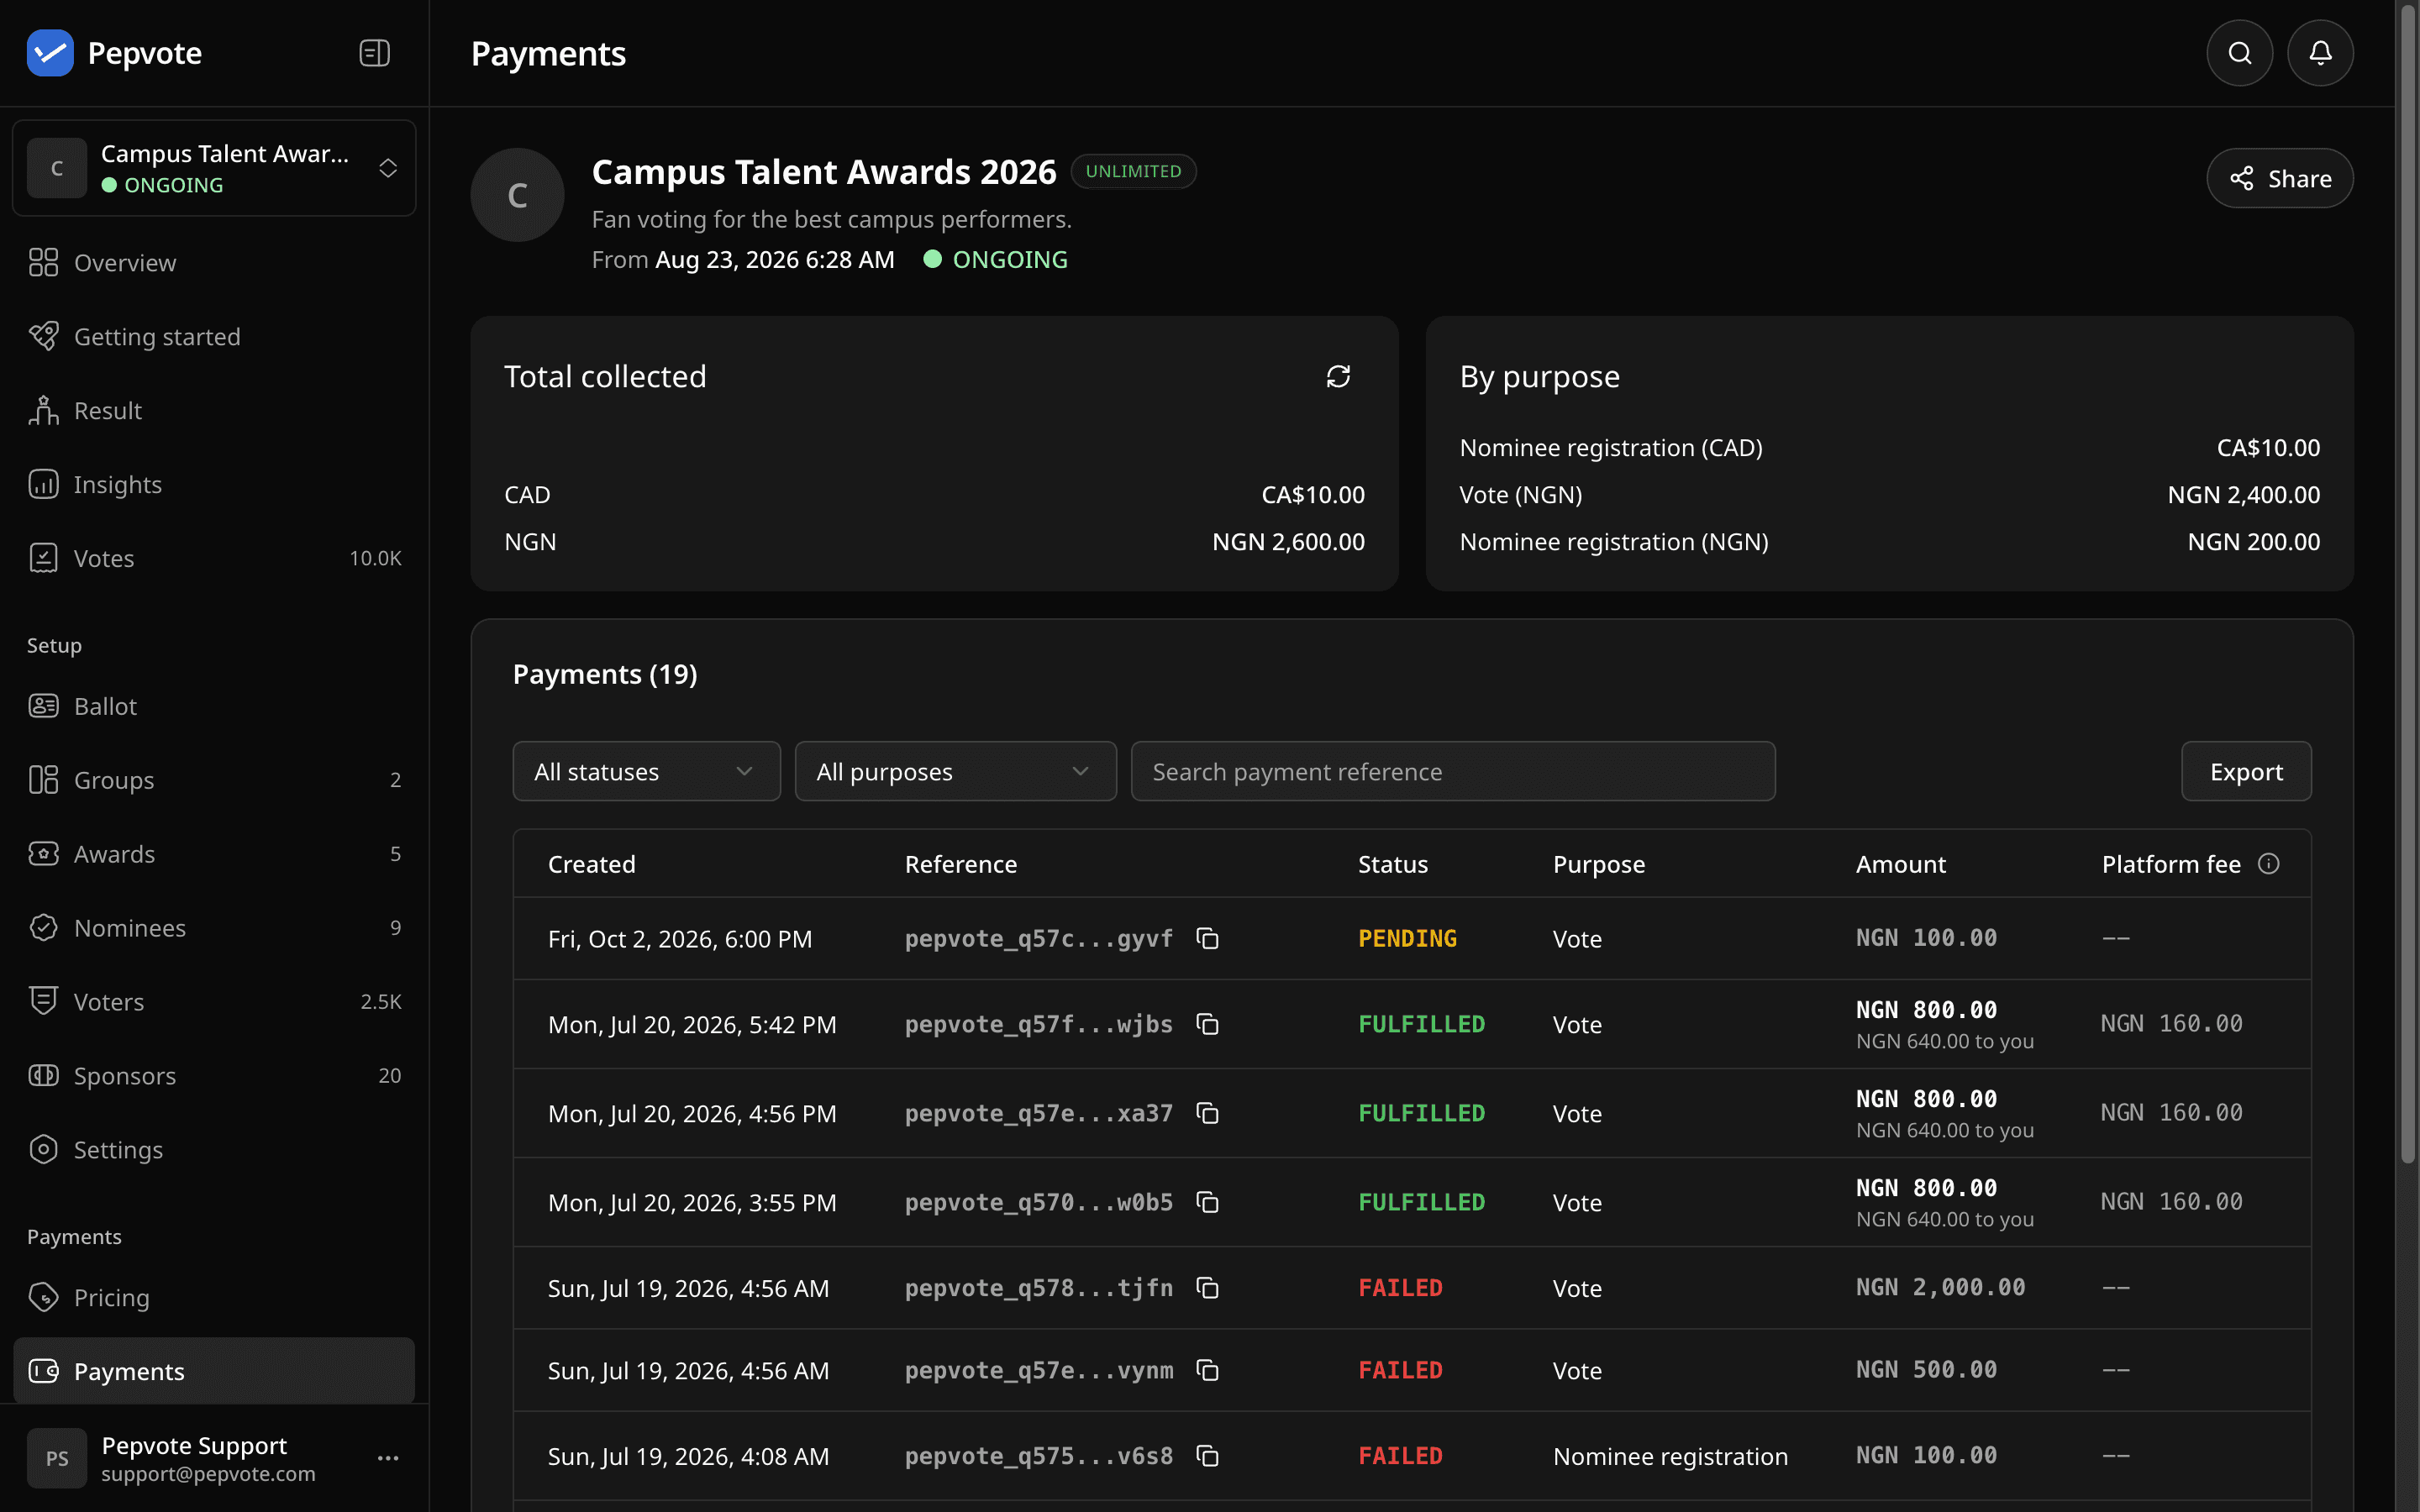The height and width of the screenshot is (1512, 2420).
Task: Click the Pepvote logo icon
Action: (50, 53)
